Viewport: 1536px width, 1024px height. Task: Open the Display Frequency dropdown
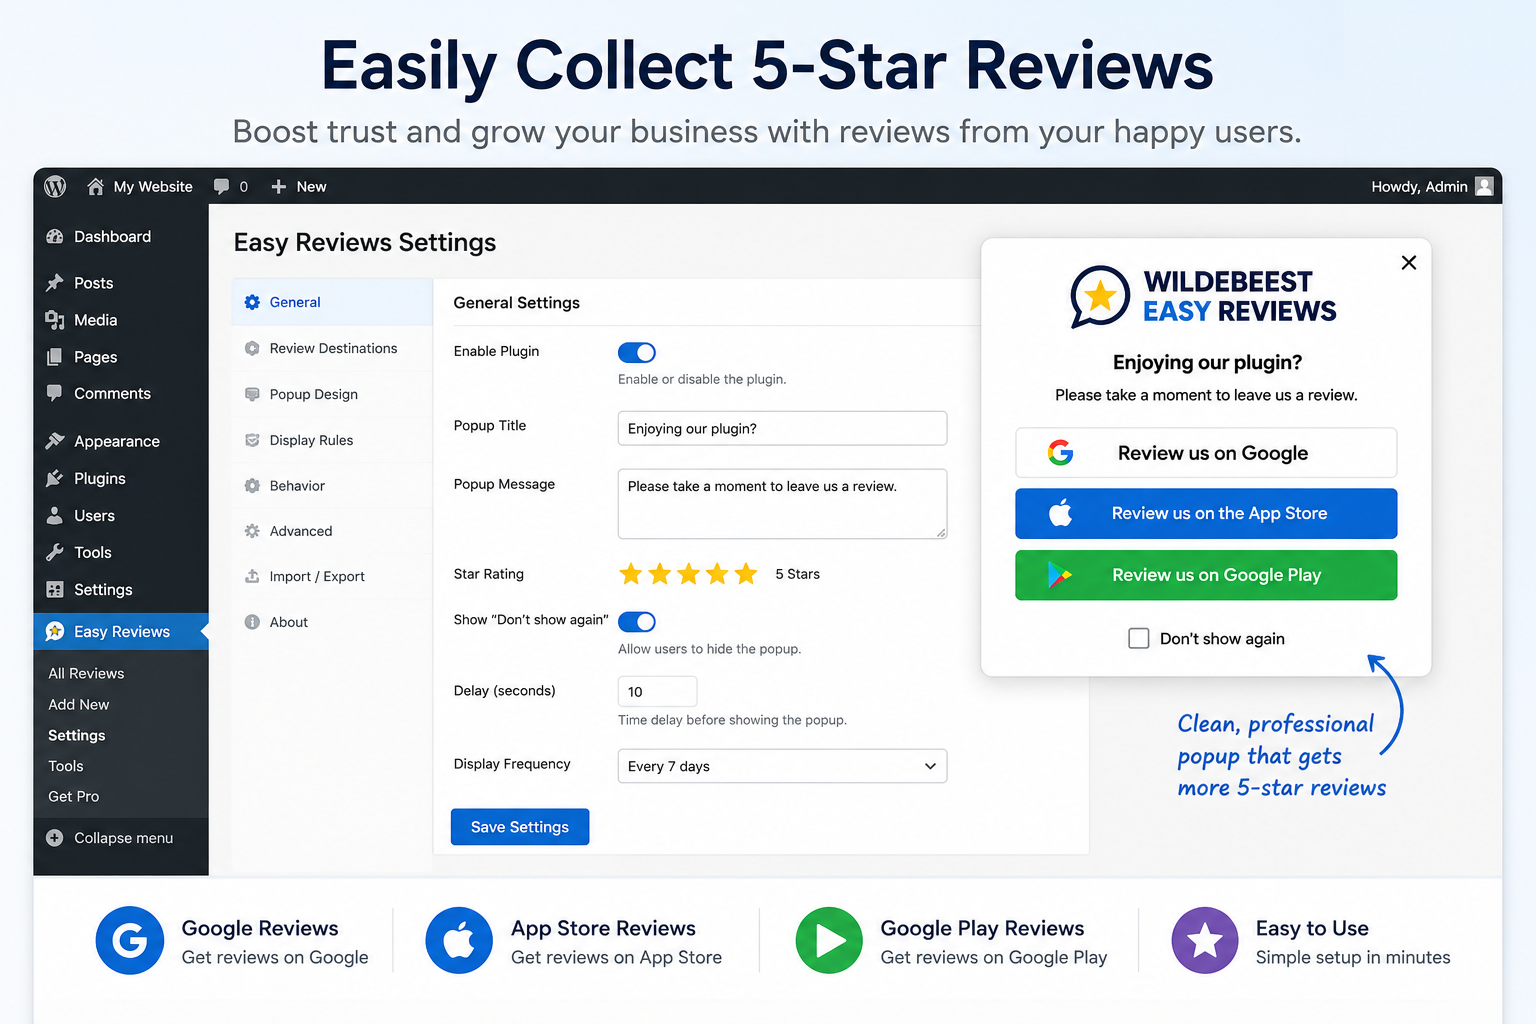782,766
